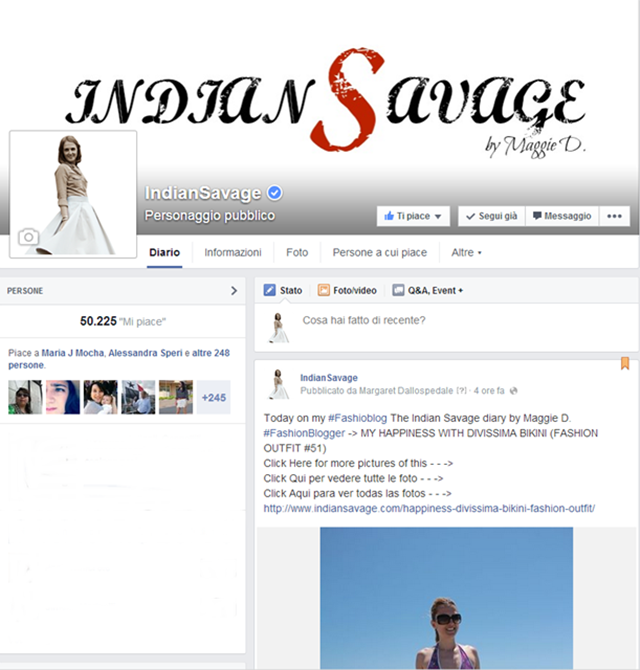Viewport: 640px width, 670px height.
Task: Click the fourth friend thumbnail with flag
Action: point(138,397)
